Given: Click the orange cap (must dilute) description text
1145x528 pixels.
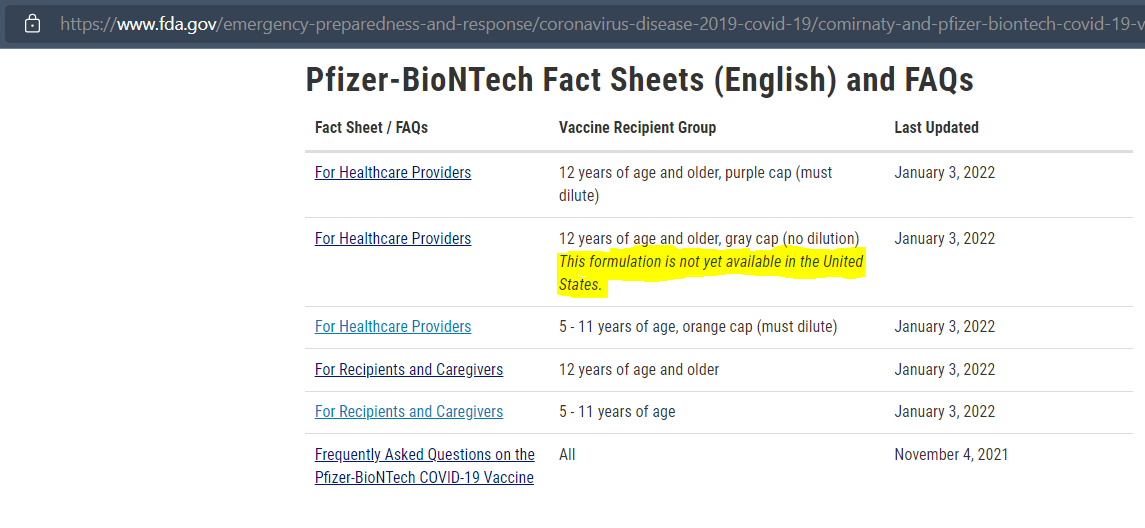Looking at the screenshot, I should point(698,326).
